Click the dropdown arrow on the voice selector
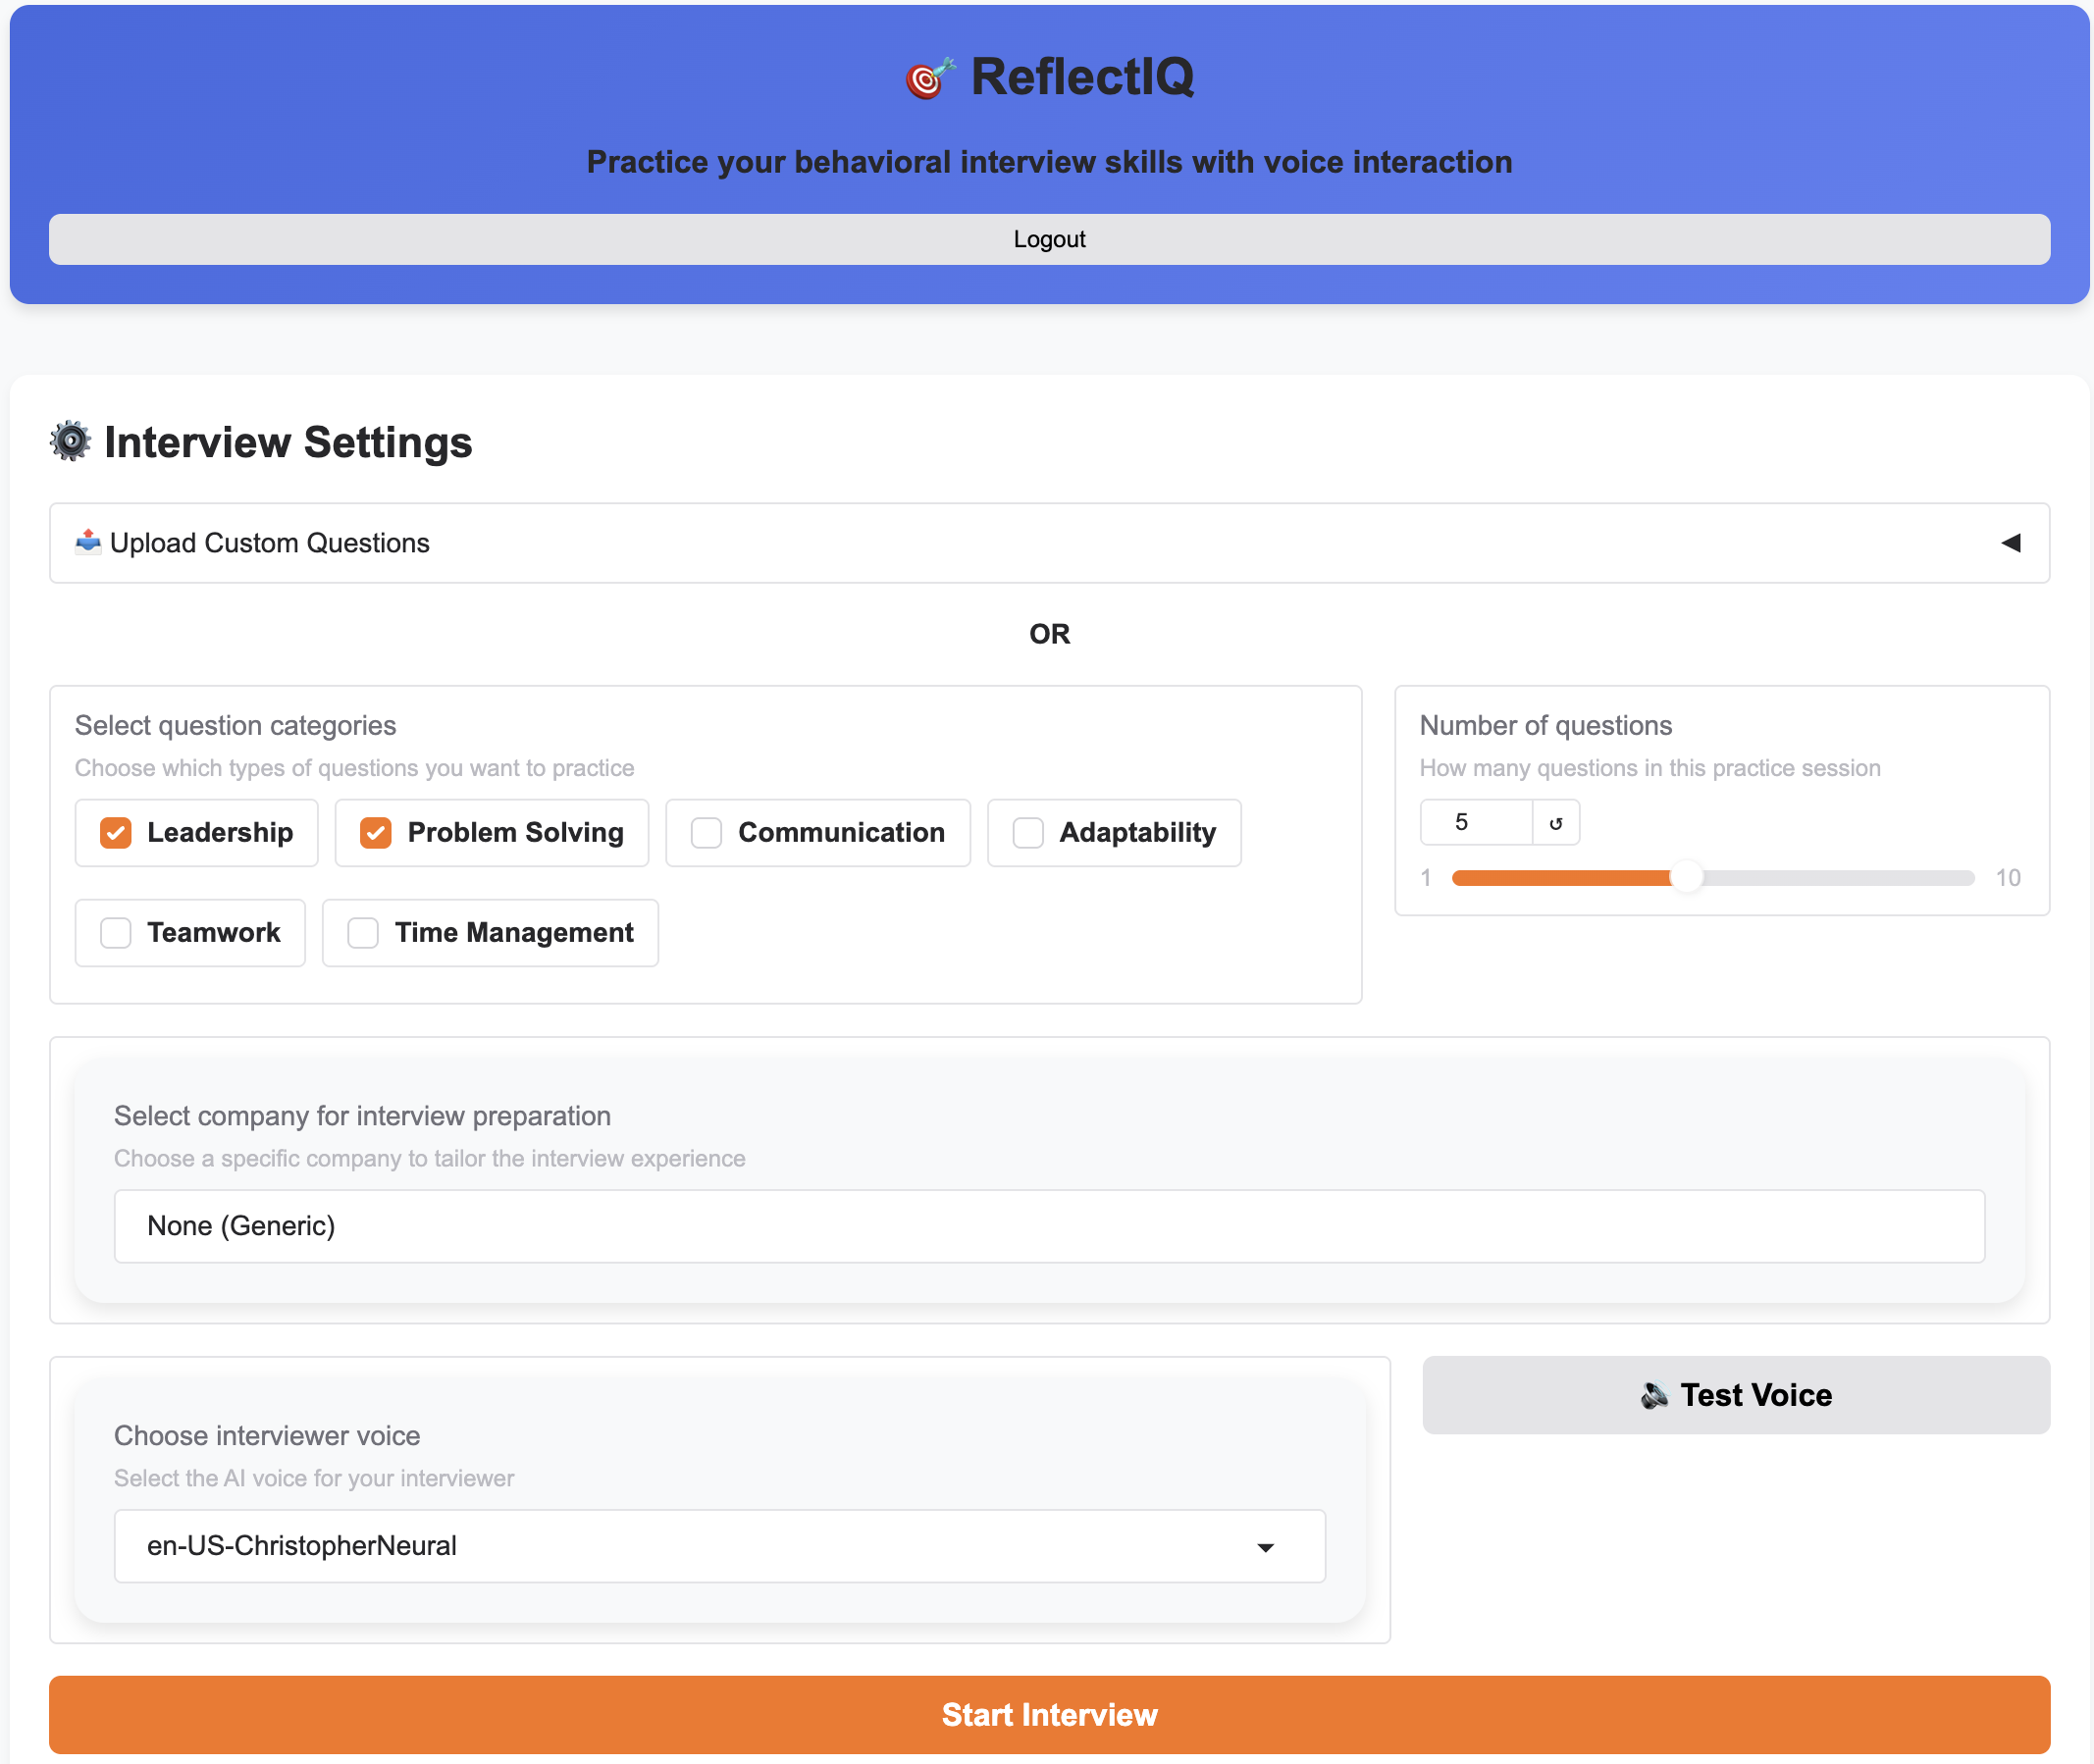This screenshot has width=2094, height=1764. pyautogui.click(x=1265, y=1546)
